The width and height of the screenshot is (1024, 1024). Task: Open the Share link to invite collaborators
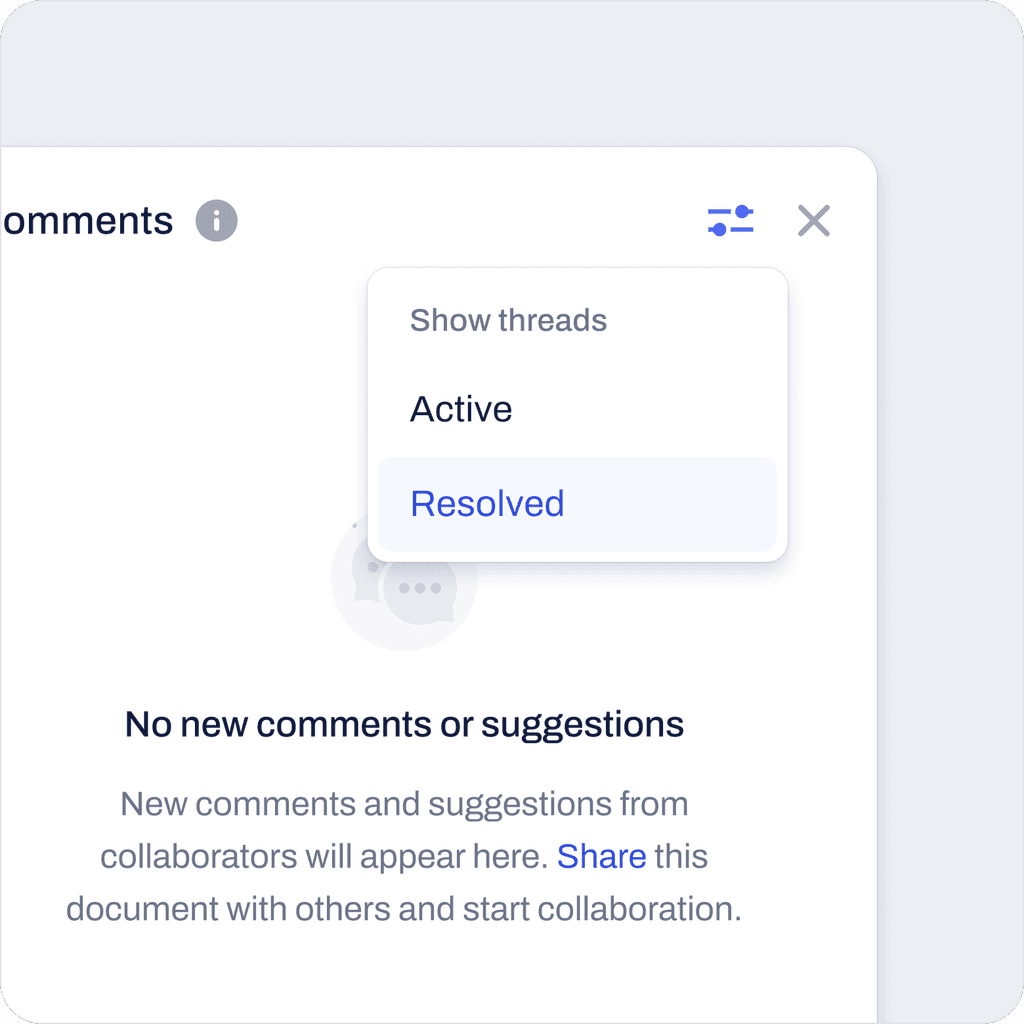(x=601, y=856)
